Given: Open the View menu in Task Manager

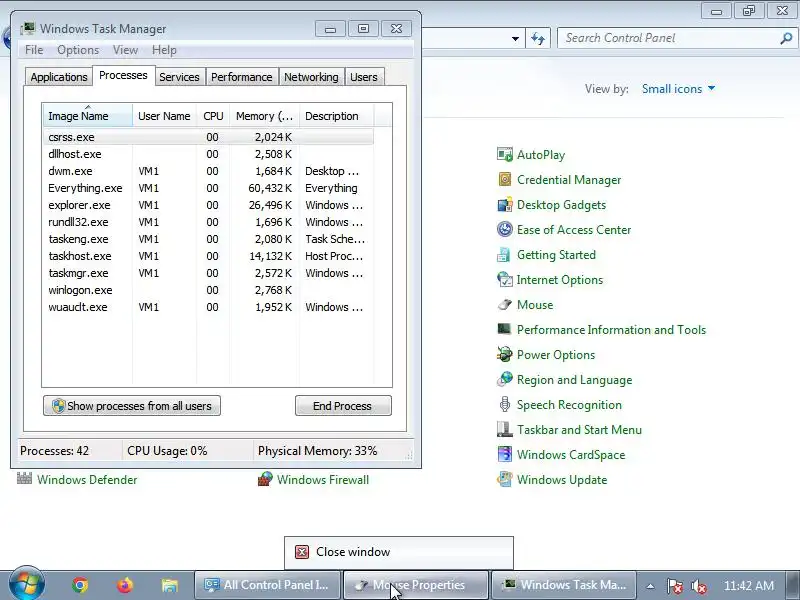Looking at the screenshot, I should pyautogui.click(x=126, y=50).
